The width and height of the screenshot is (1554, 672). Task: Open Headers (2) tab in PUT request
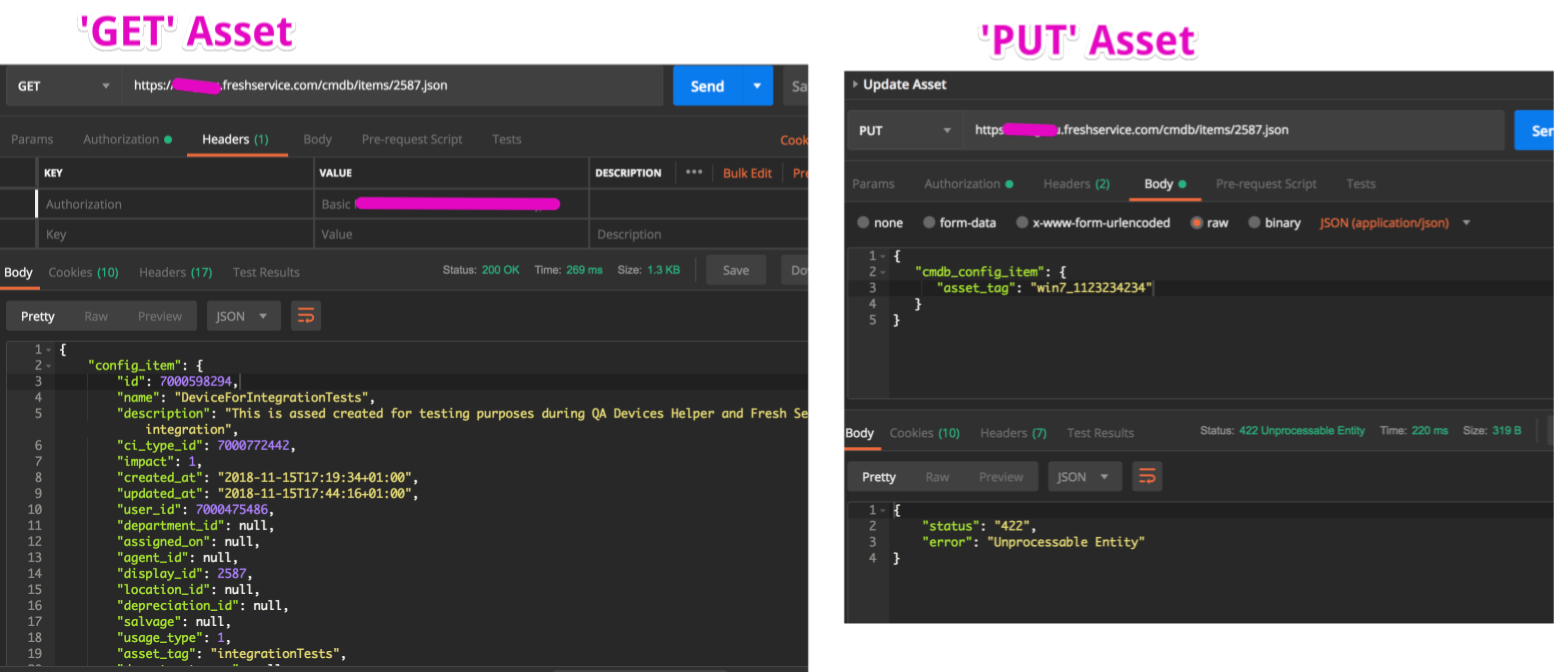[x=1076, y=184]
